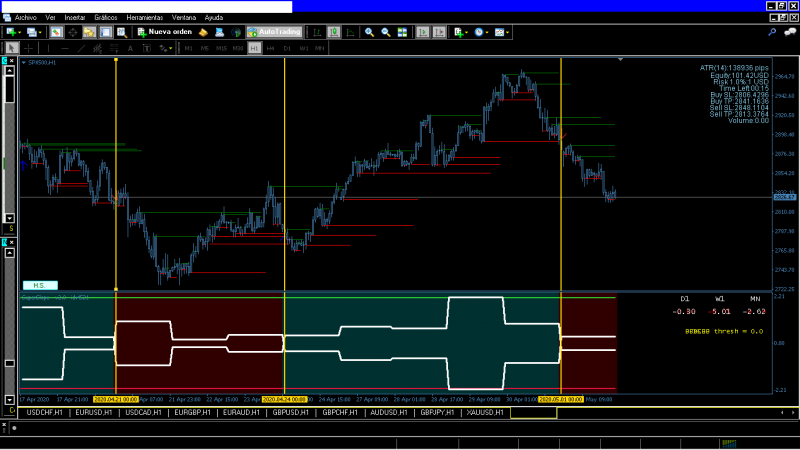Click the upper left panel scrollbar thumb
Image resolution: width=800 pixels, height=450 pixels.
click(x=10, y=90)
